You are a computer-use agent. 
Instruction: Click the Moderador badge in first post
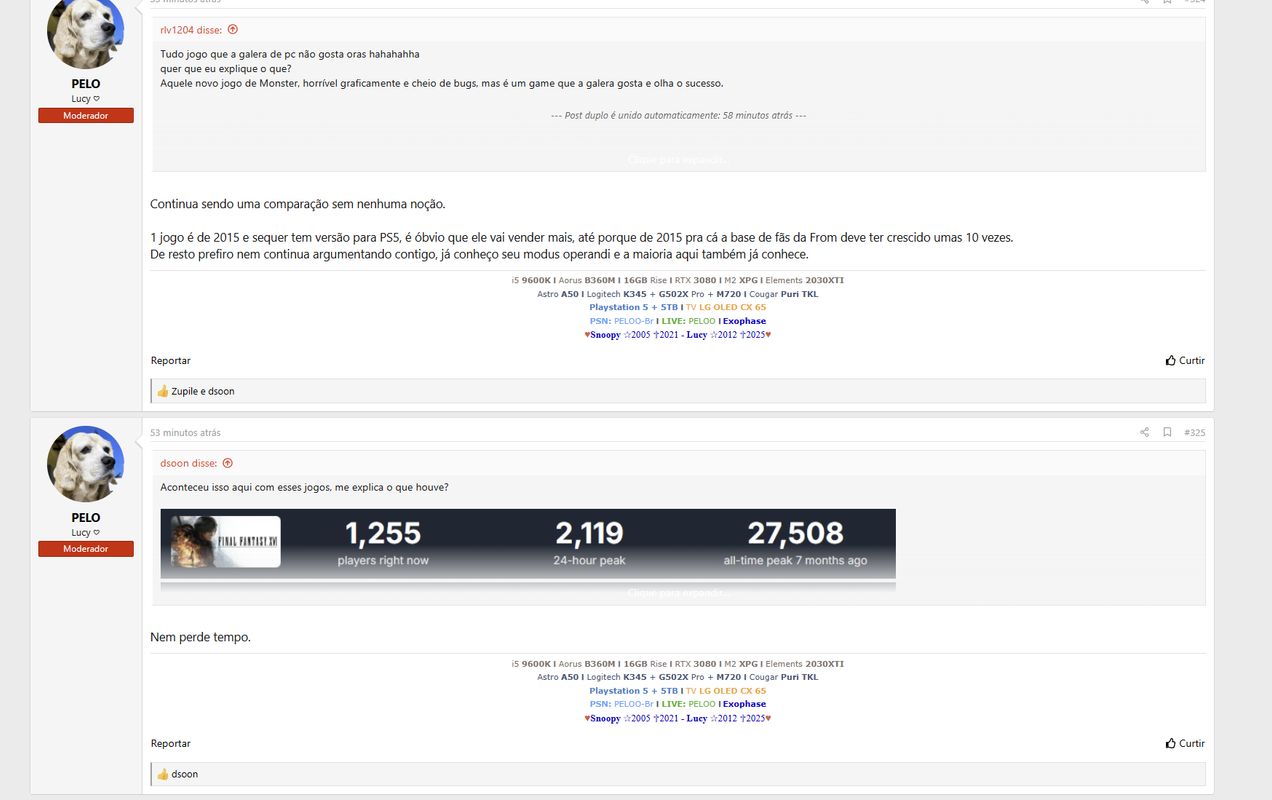[x=86, y=116]
